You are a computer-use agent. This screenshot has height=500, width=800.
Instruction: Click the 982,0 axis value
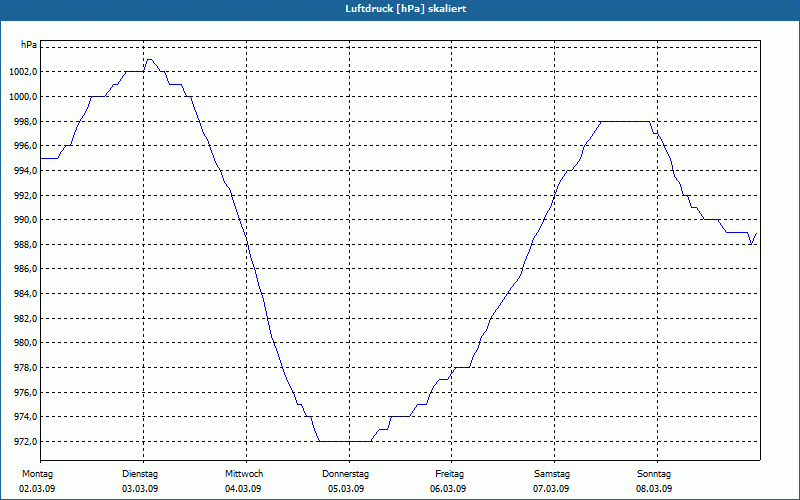(26, 318)
